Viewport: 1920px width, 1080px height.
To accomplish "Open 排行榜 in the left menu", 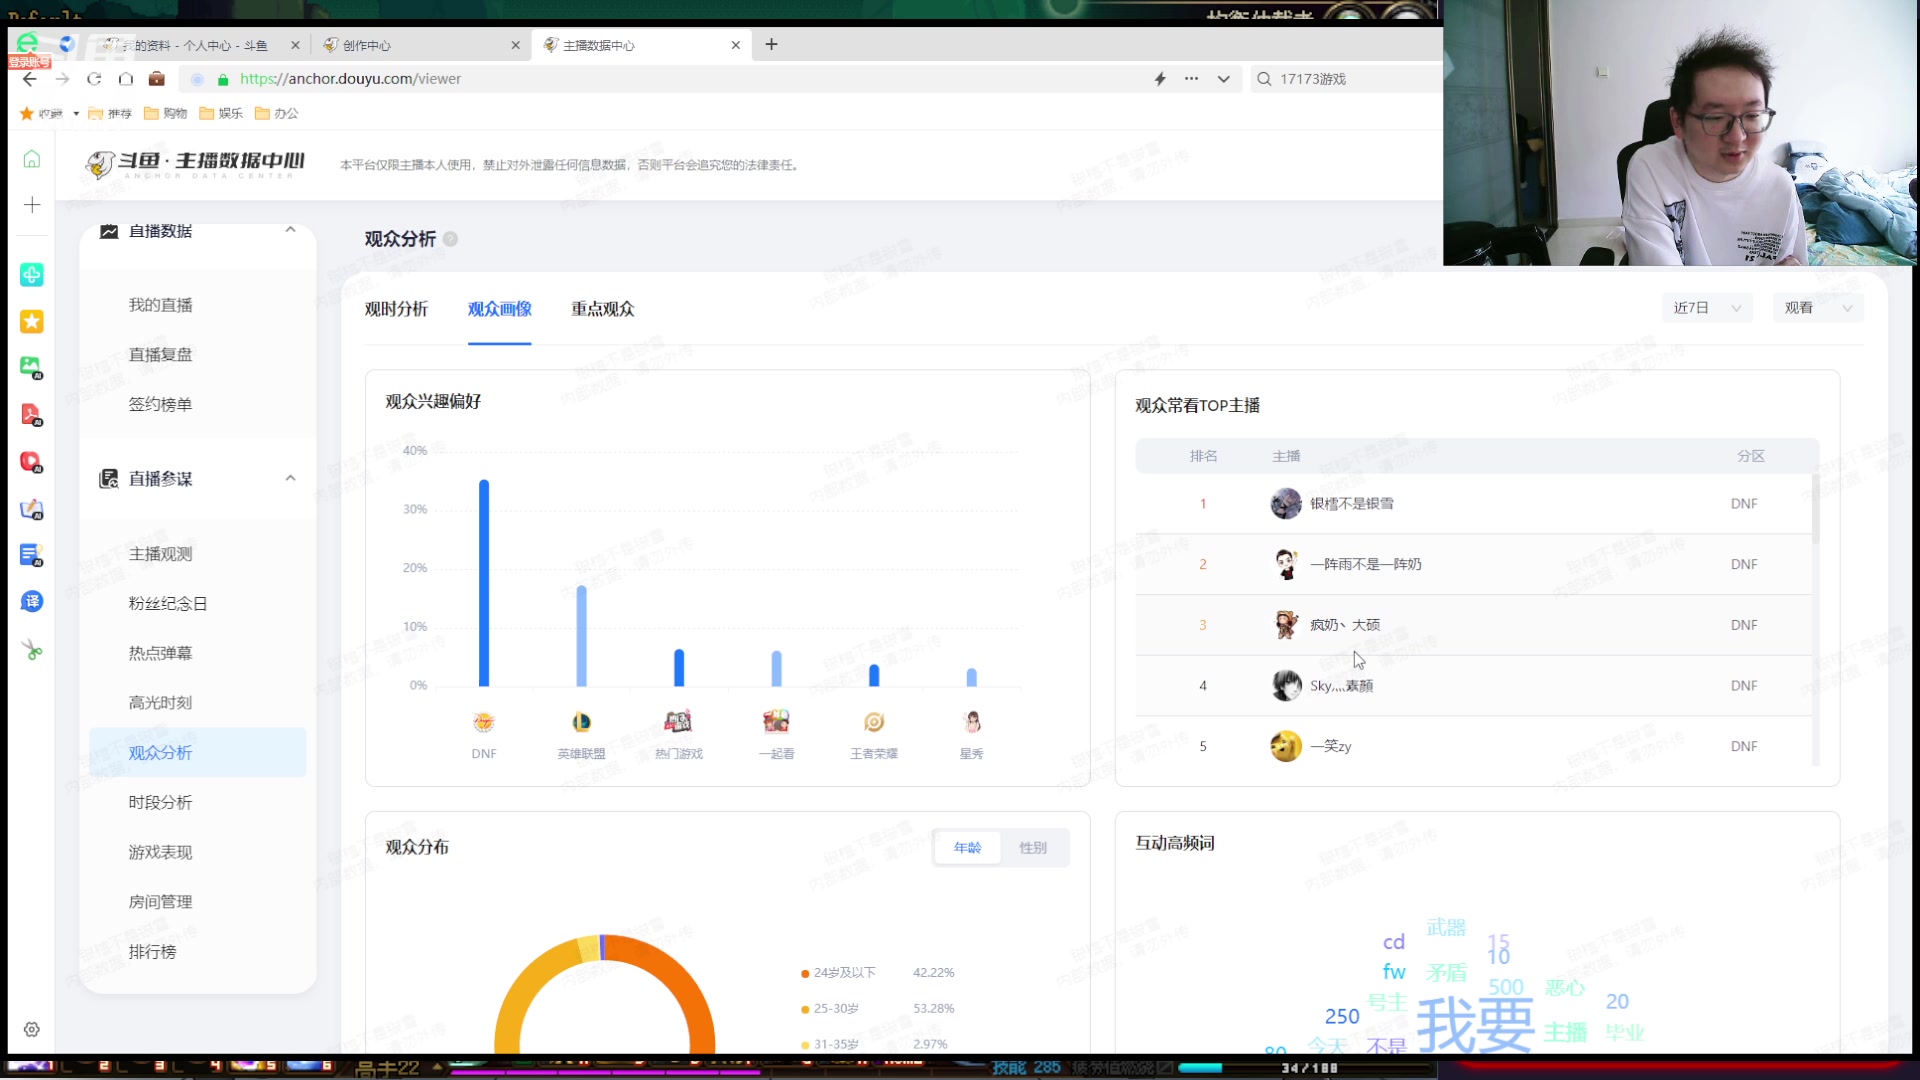I will click(152, 952).
